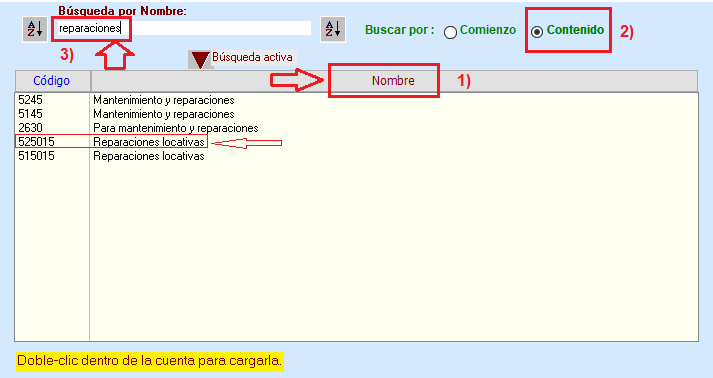Select Reparaciones locativas in row 515015
The image size is (713, 378).
coord(149,156)
